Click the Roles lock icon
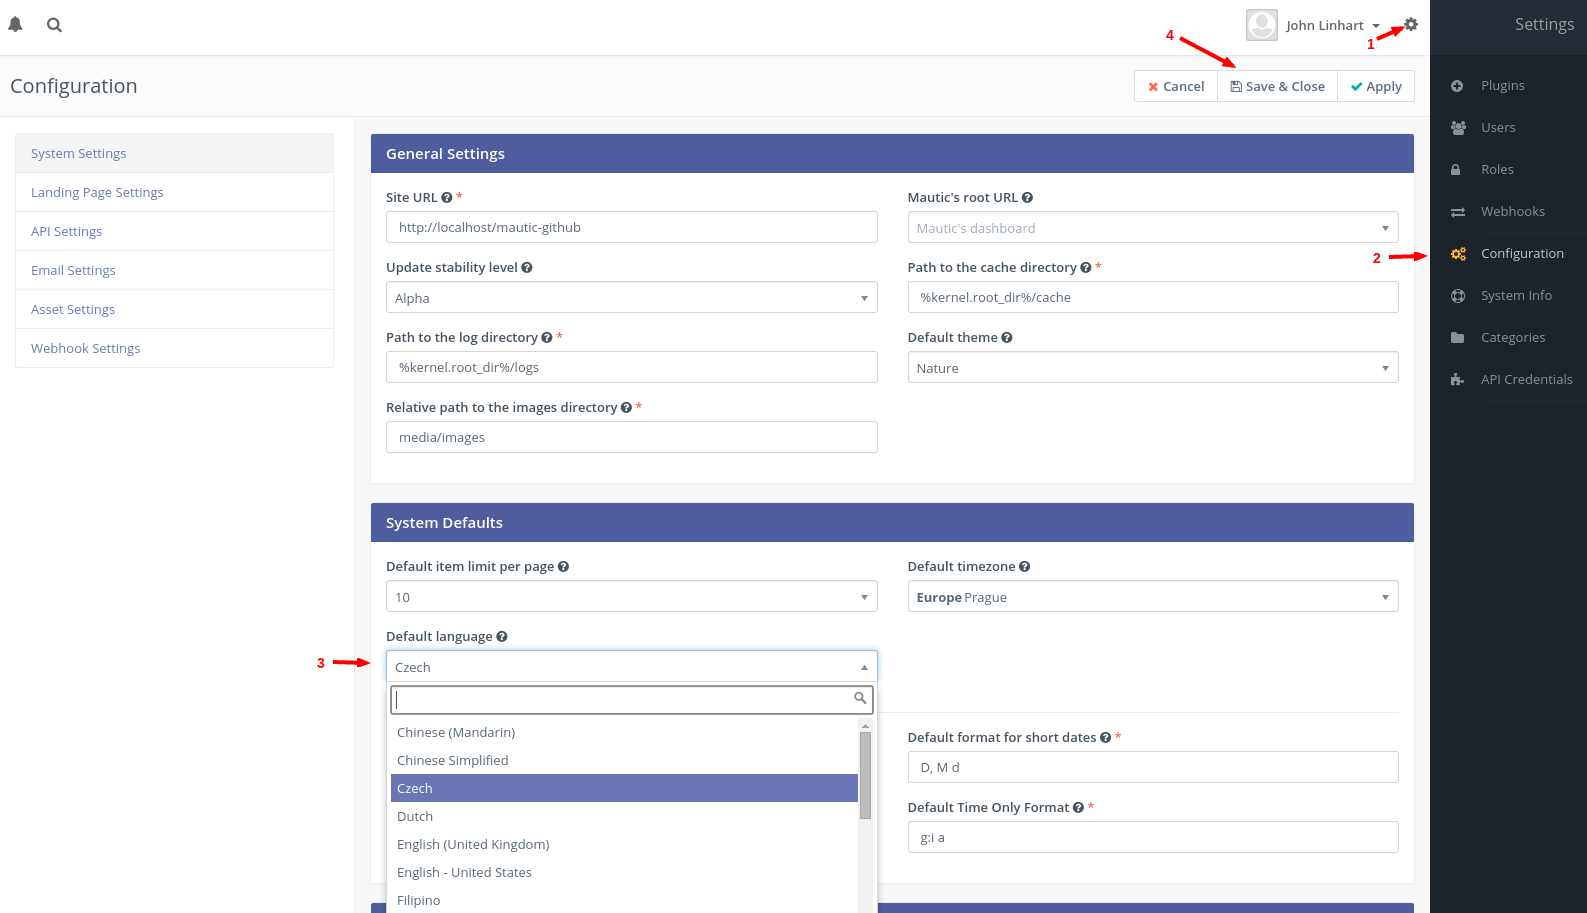Viewport: 1587px width, 913px height. [1456, 170]
